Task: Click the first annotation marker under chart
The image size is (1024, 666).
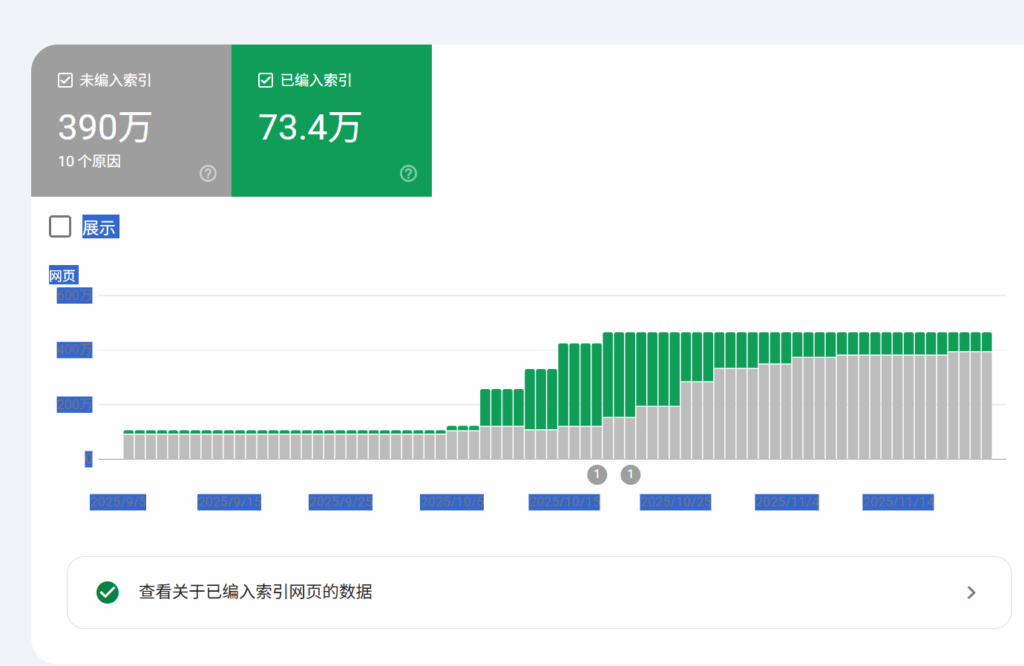Action: [x=597, y=474]
